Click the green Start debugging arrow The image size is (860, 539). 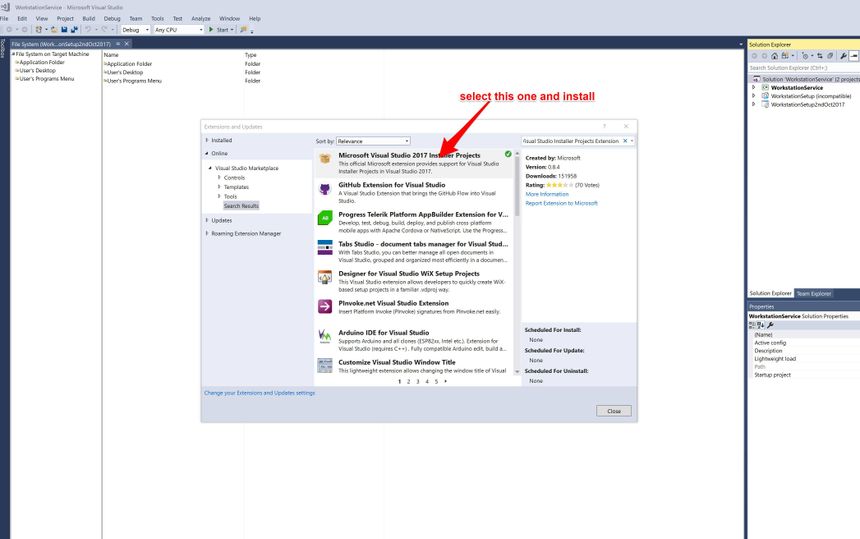tap(211, 30)
